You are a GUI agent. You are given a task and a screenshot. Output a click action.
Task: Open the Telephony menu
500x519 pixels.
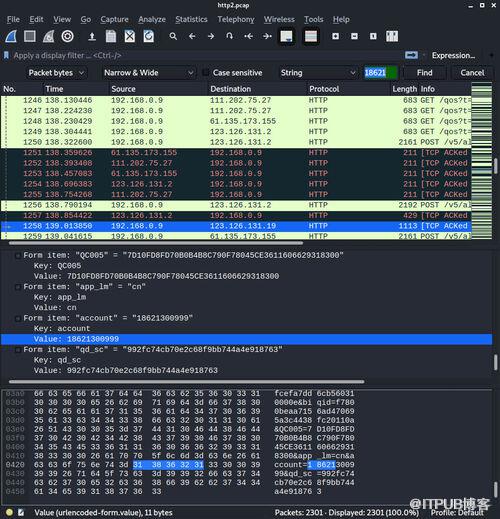pyautogui.click(x=236, y=19)
